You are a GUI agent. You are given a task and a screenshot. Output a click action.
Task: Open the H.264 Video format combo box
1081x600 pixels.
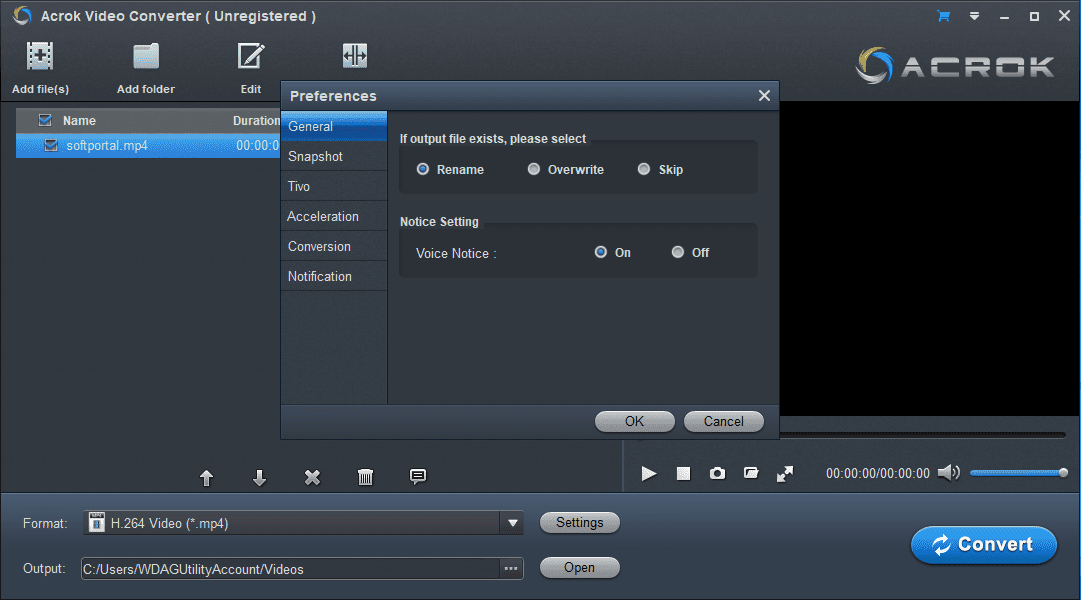tap(303, 523)
